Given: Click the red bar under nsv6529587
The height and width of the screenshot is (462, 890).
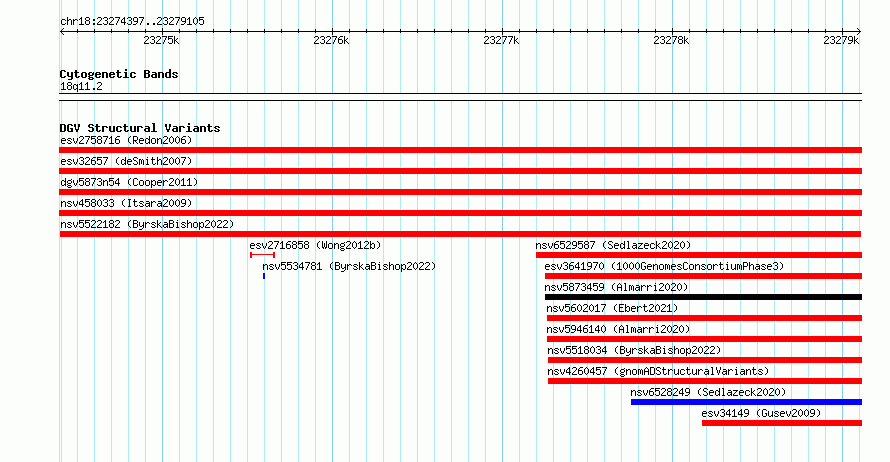Looking at the screenshot, I should [699, 255].
